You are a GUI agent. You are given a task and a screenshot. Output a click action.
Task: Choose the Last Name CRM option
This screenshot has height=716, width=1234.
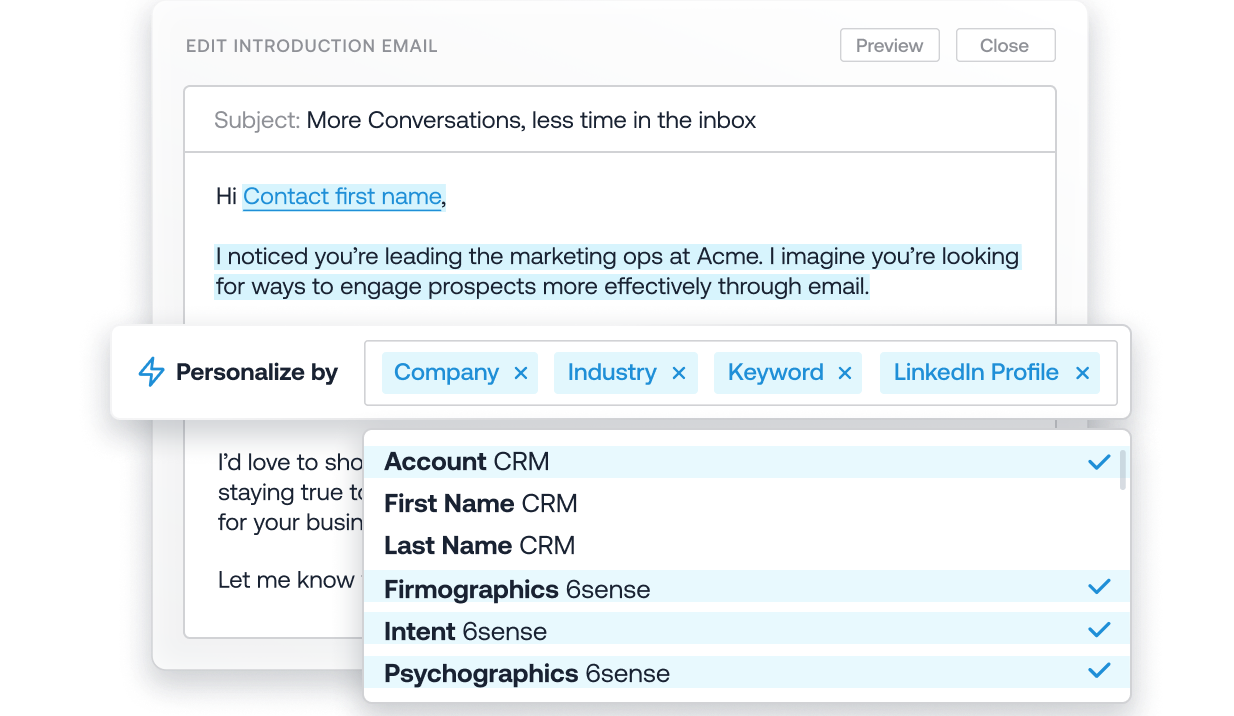[x=747, y=545]
